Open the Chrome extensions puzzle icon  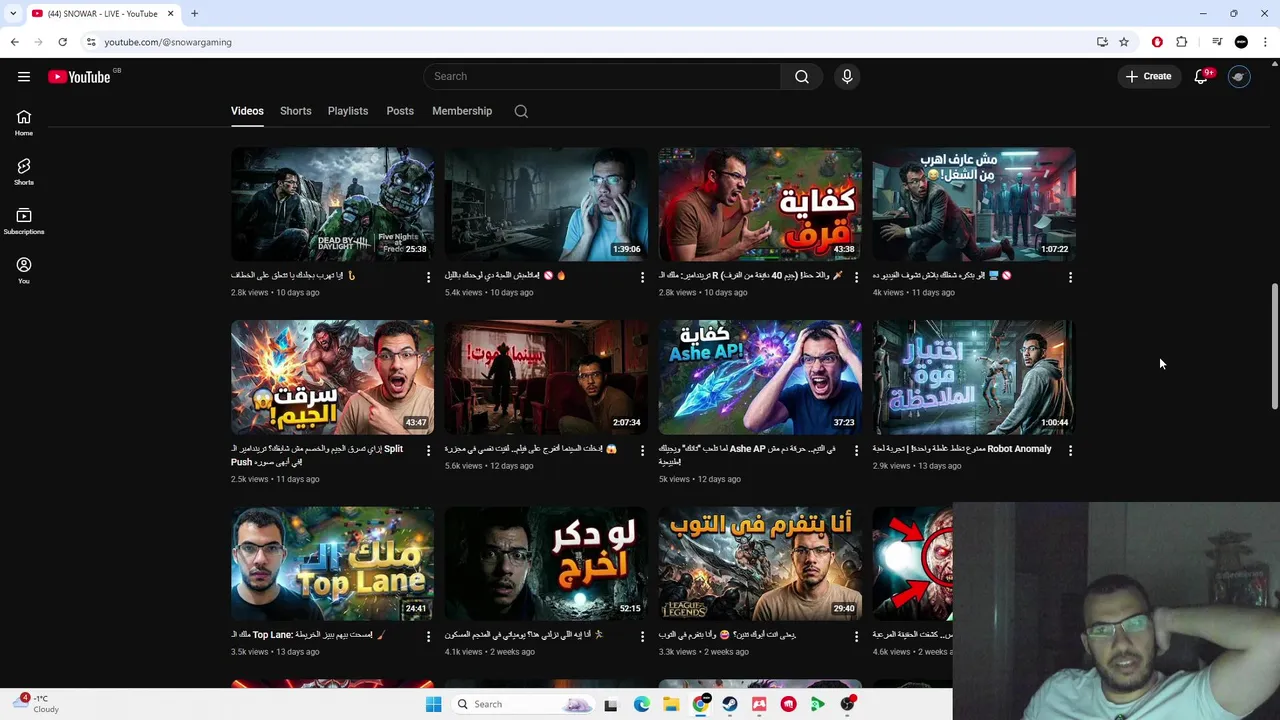click(1182, 42)
